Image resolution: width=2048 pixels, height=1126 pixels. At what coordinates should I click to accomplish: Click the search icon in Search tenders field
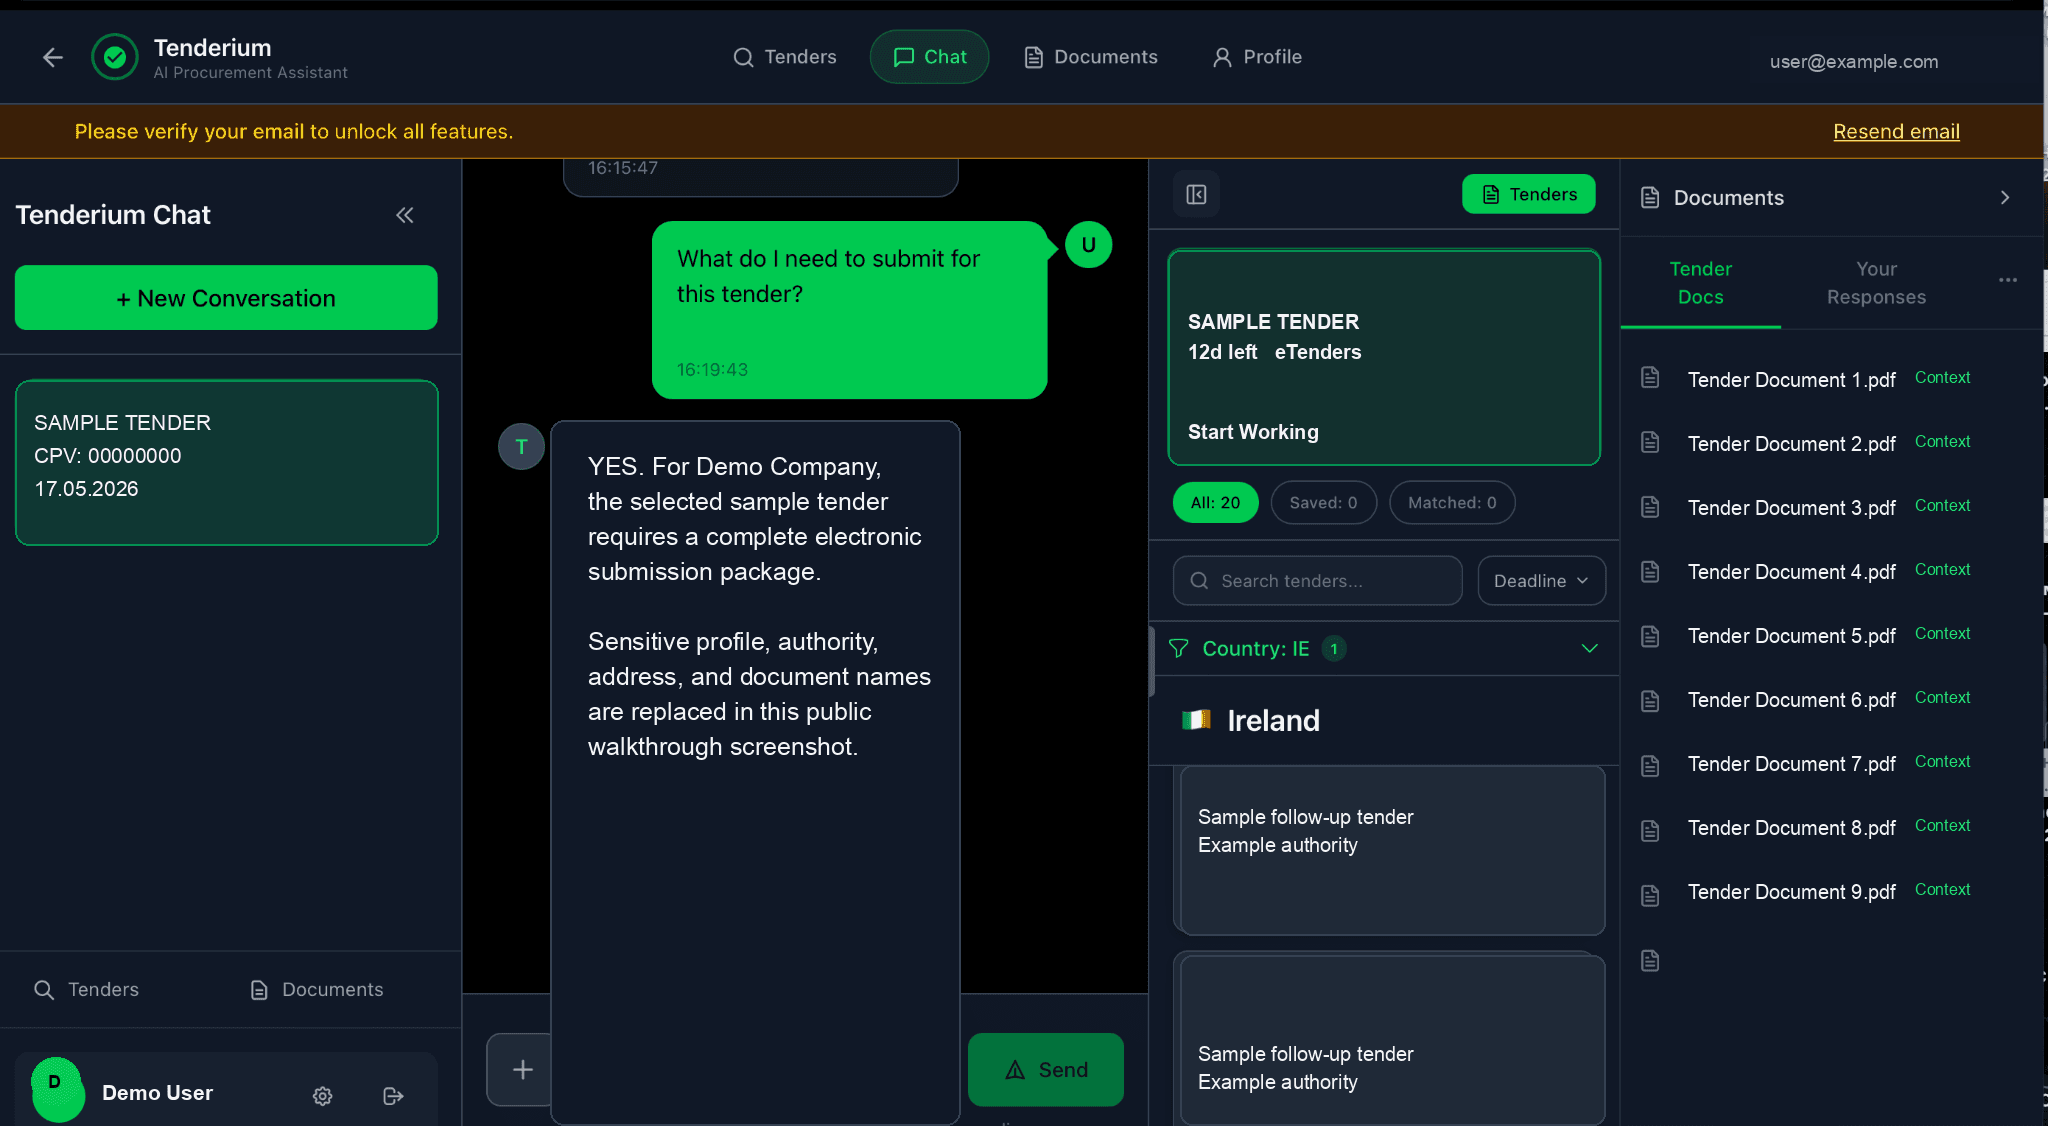click(1199, 581)
